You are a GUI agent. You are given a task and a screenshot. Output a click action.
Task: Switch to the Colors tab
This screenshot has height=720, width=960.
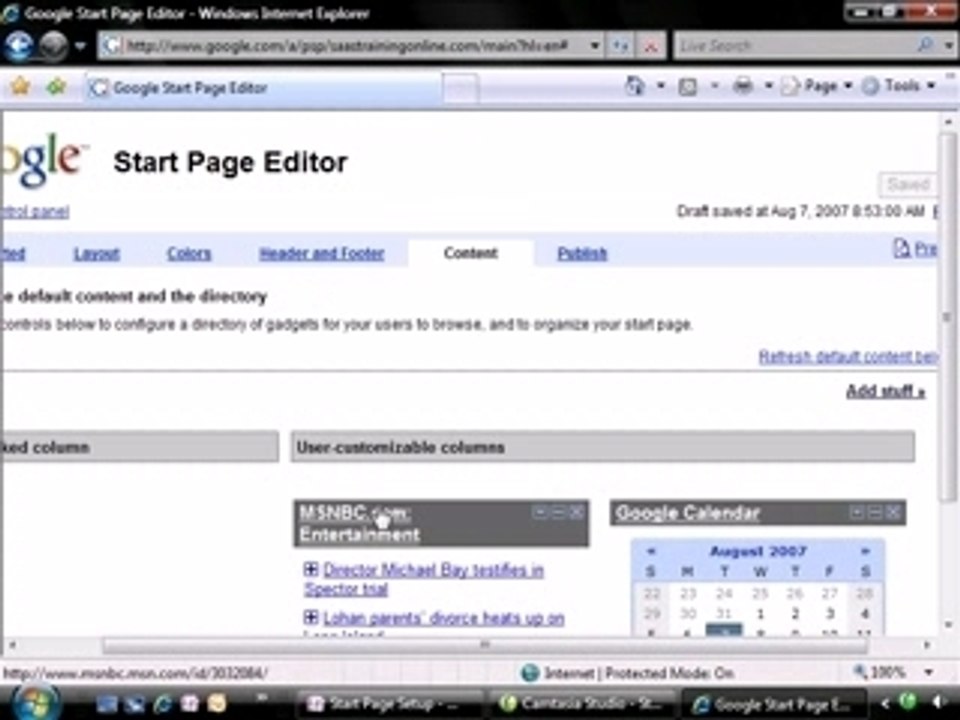click(189, 253)
